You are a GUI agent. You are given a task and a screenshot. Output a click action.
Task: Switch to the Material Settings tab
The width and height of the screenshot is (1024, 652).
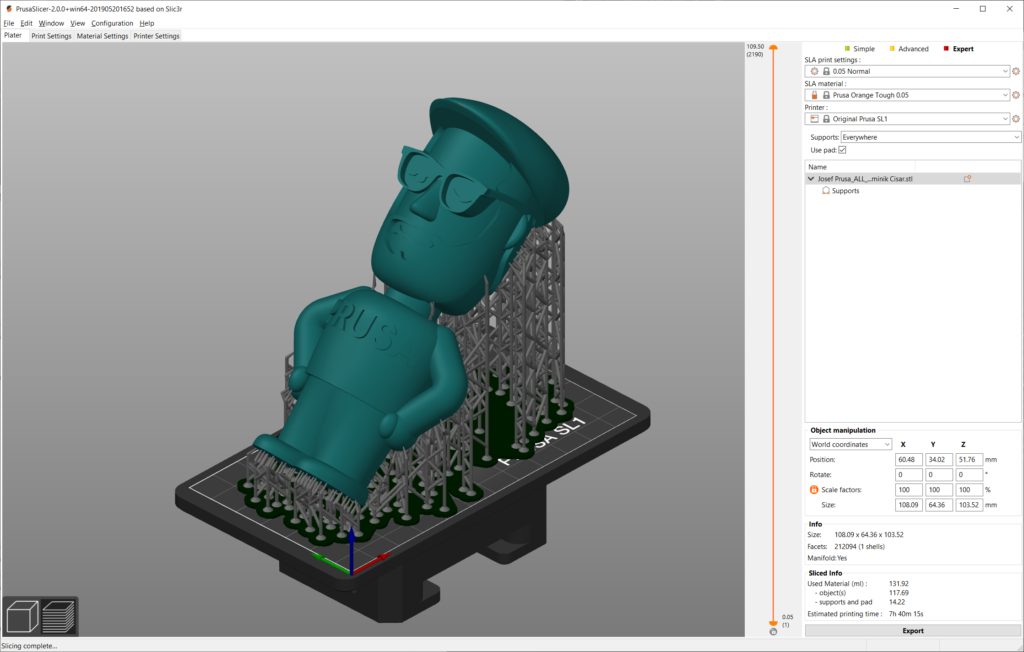(103, 36)
